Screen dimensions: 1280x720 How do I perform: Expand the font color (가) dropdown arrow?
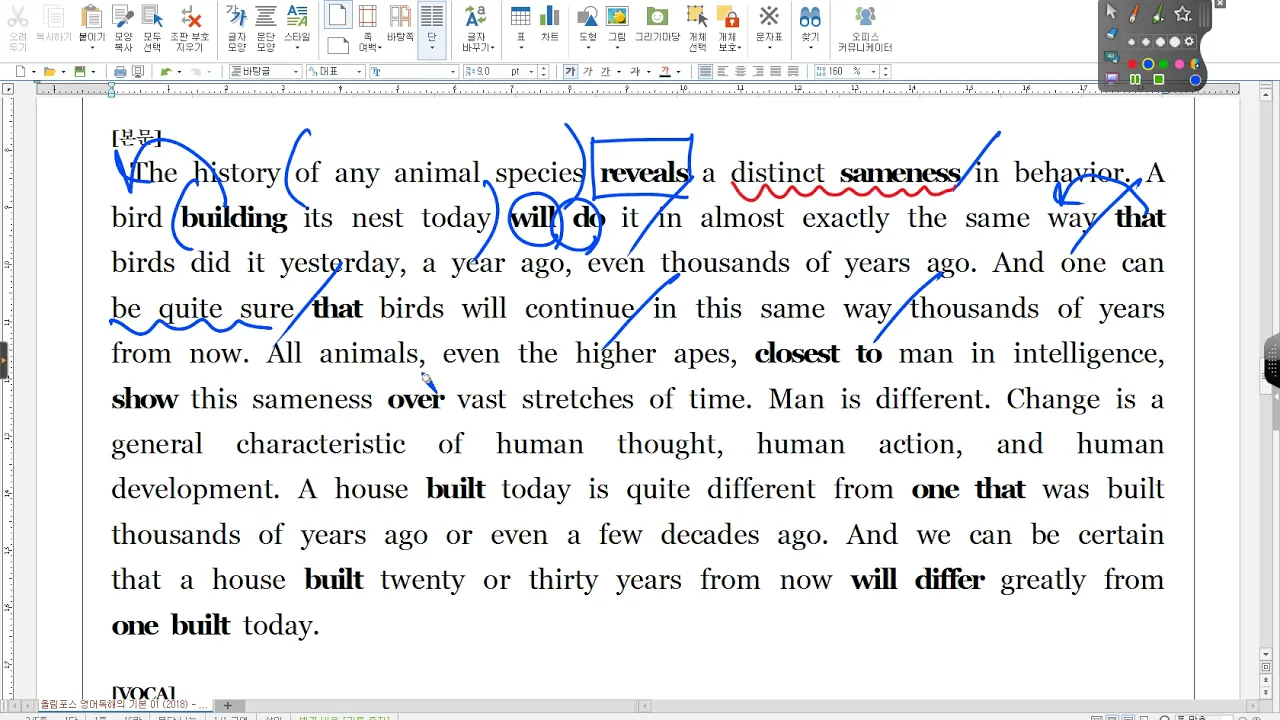pyautogui.click(x=678, y=72)
